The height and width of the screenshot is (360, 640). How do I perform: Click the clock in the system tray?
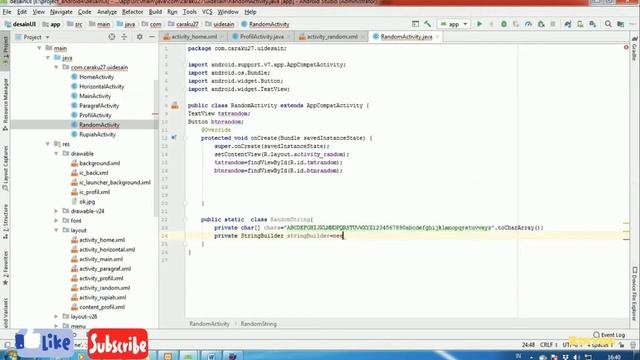[x=614, y=357]
